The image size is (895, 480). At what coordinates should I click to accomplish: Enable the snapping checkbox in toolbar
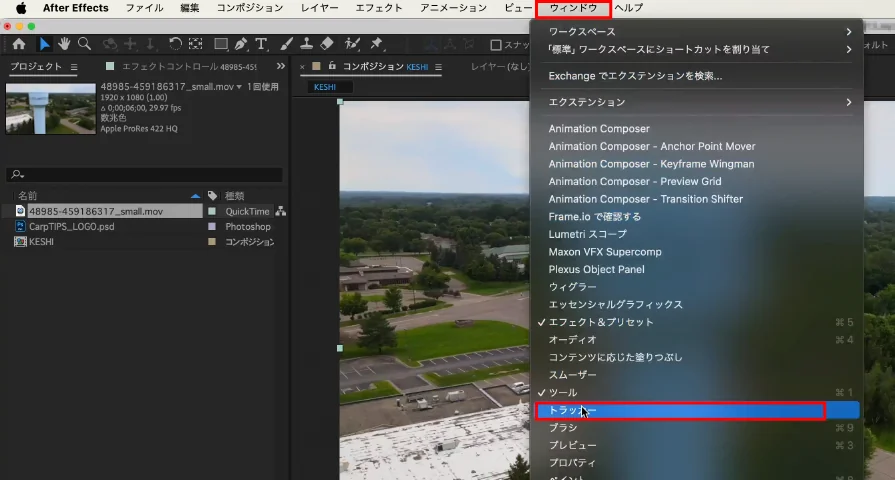tap(496, 45)
